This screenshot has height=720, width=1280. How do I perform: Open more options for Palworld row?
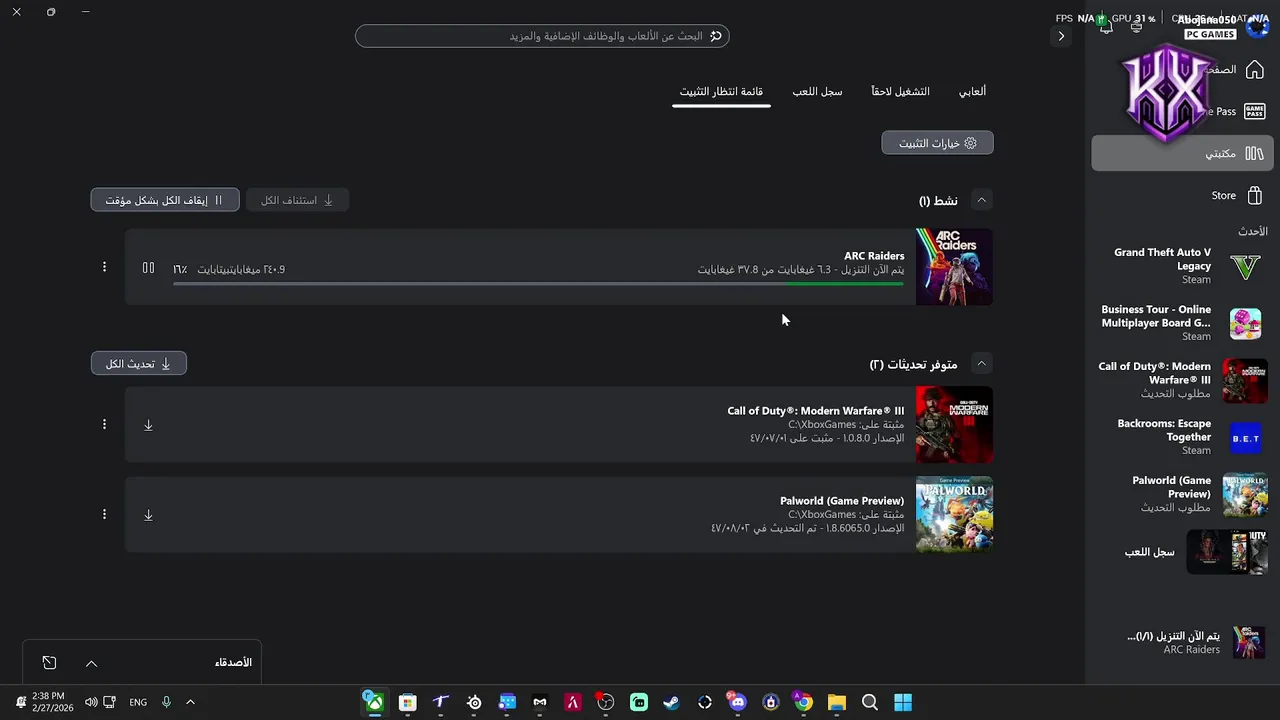pyautogui.click(x=104, y=514)
